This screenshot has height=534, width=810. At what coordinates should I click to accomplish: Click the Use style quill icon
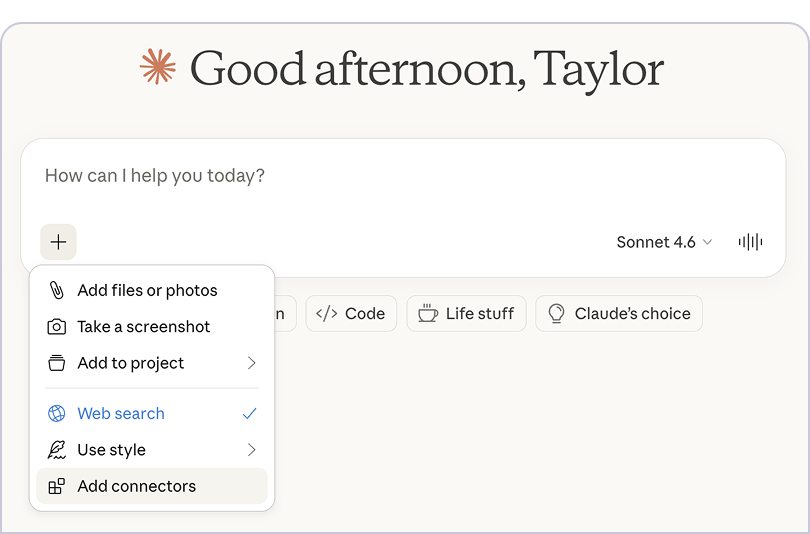pos(57,450)
